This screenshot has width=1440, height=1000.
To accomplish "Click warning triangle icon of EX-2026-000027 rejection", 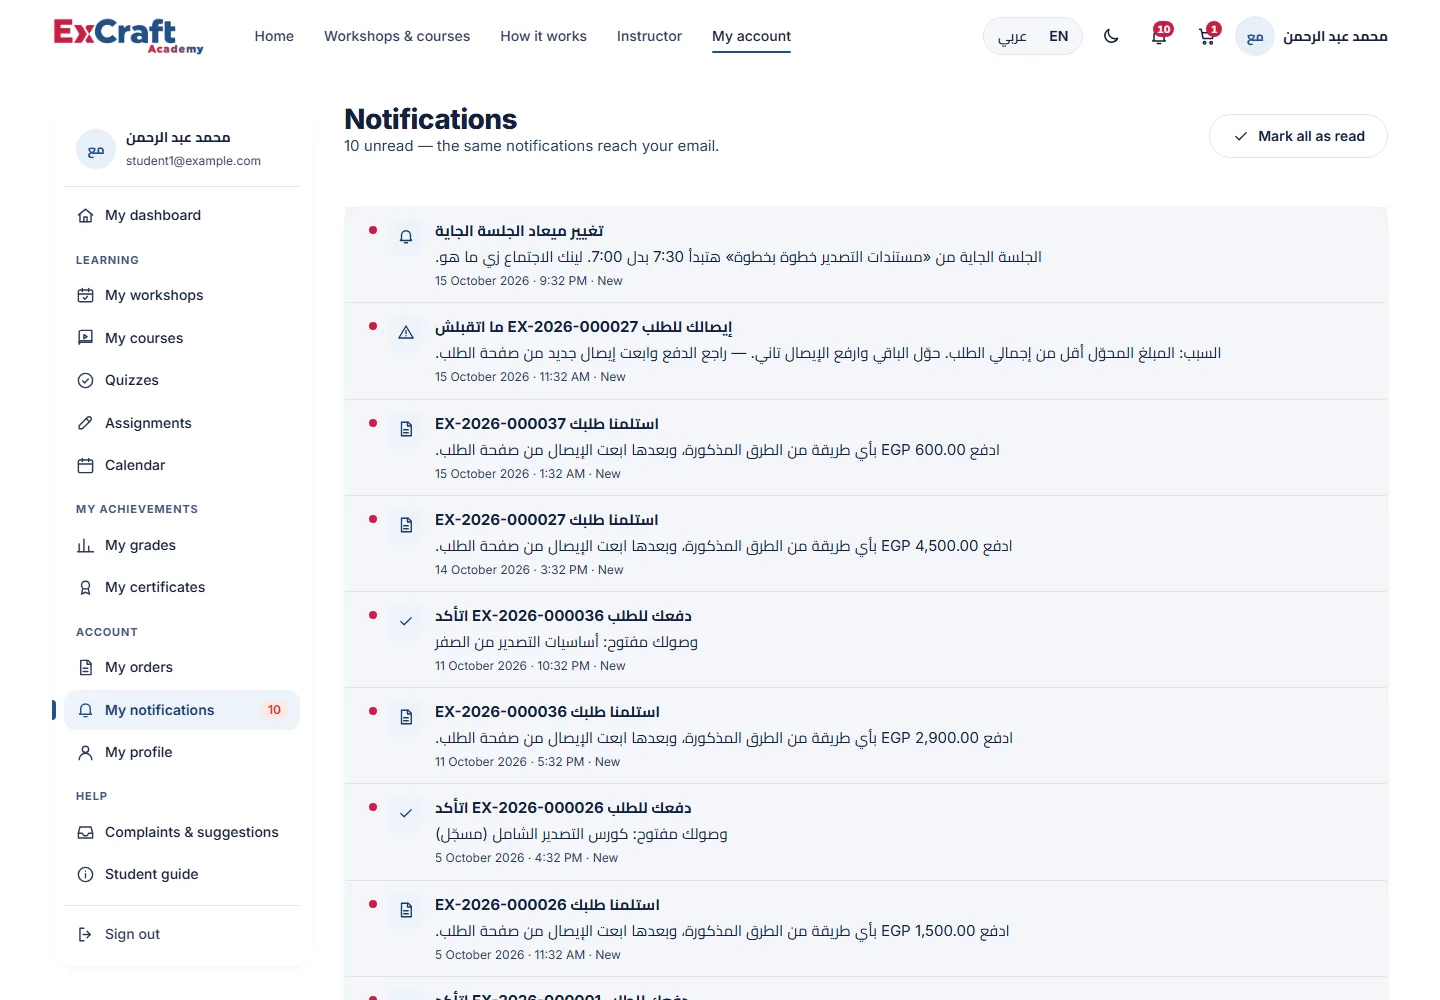I will pyautogui.click(x=406, y=333).
